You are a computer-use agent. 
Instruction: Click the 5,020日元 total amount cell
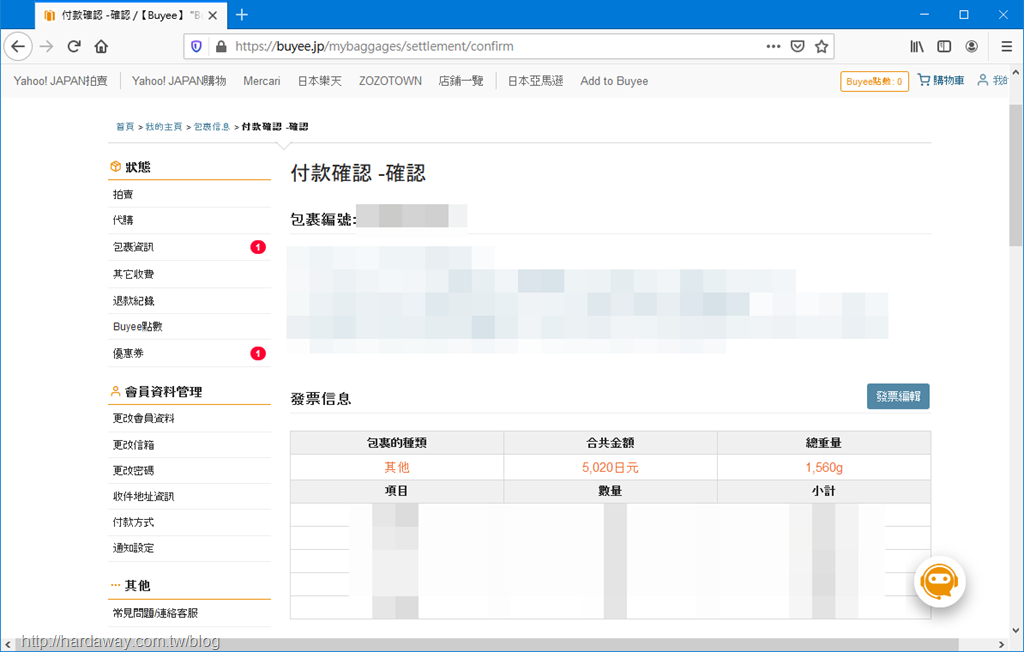[610, 467]
